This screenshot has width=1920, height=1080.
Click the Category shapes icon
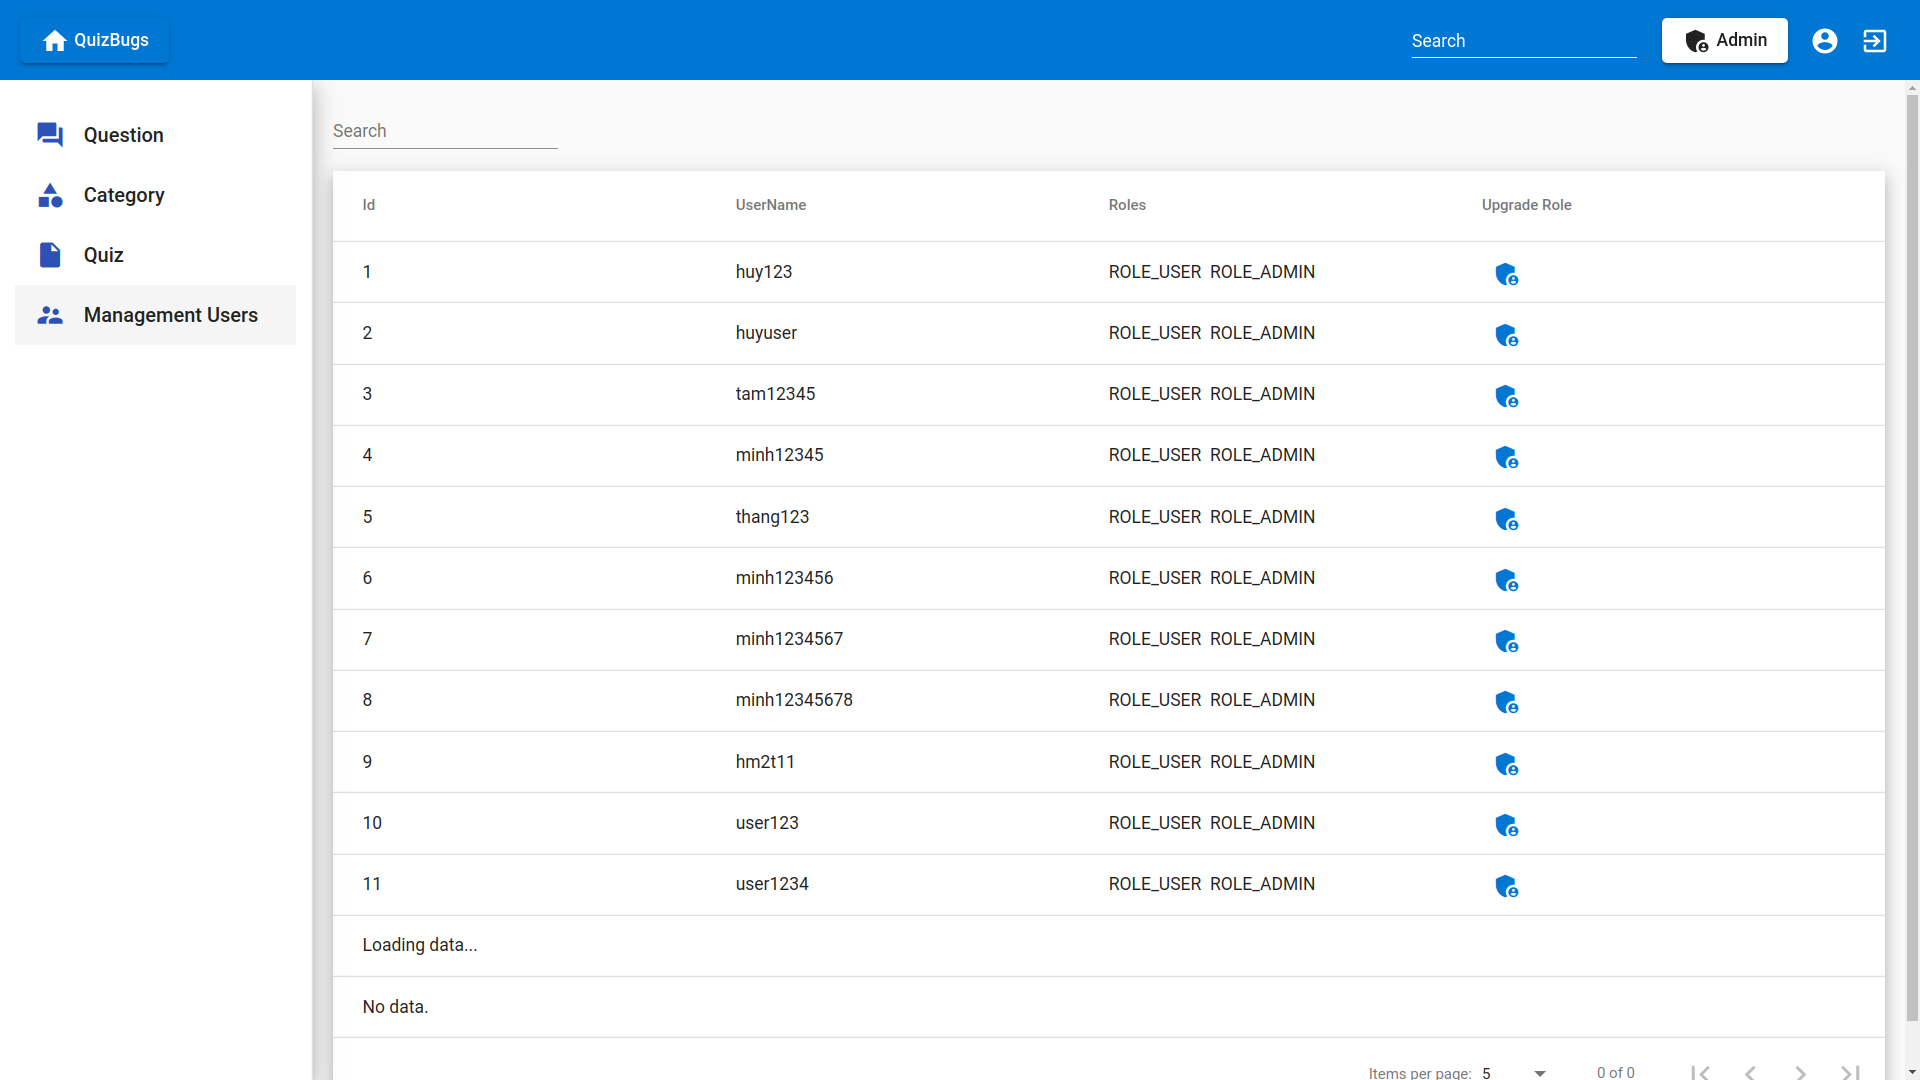point(50,195)
